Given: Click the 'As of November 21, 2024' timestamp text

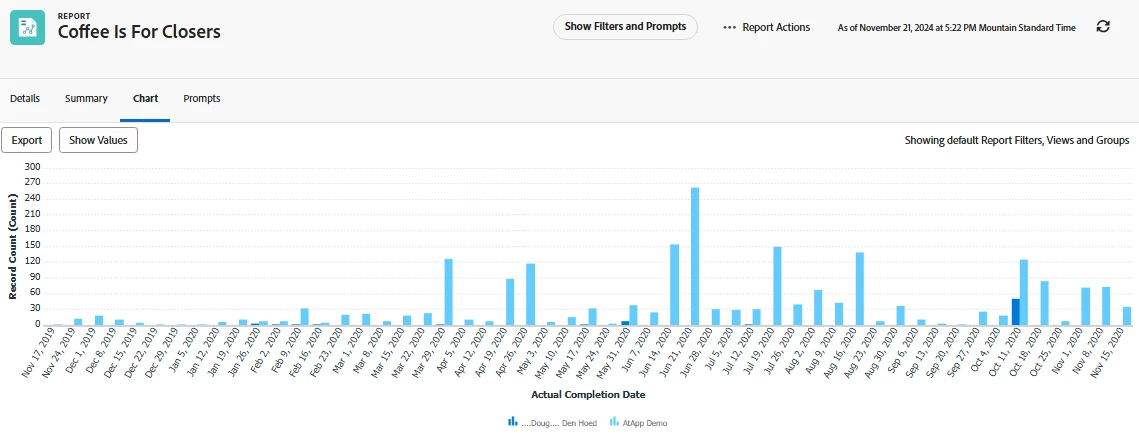Looking at the screenshot, I should [956, 28].
